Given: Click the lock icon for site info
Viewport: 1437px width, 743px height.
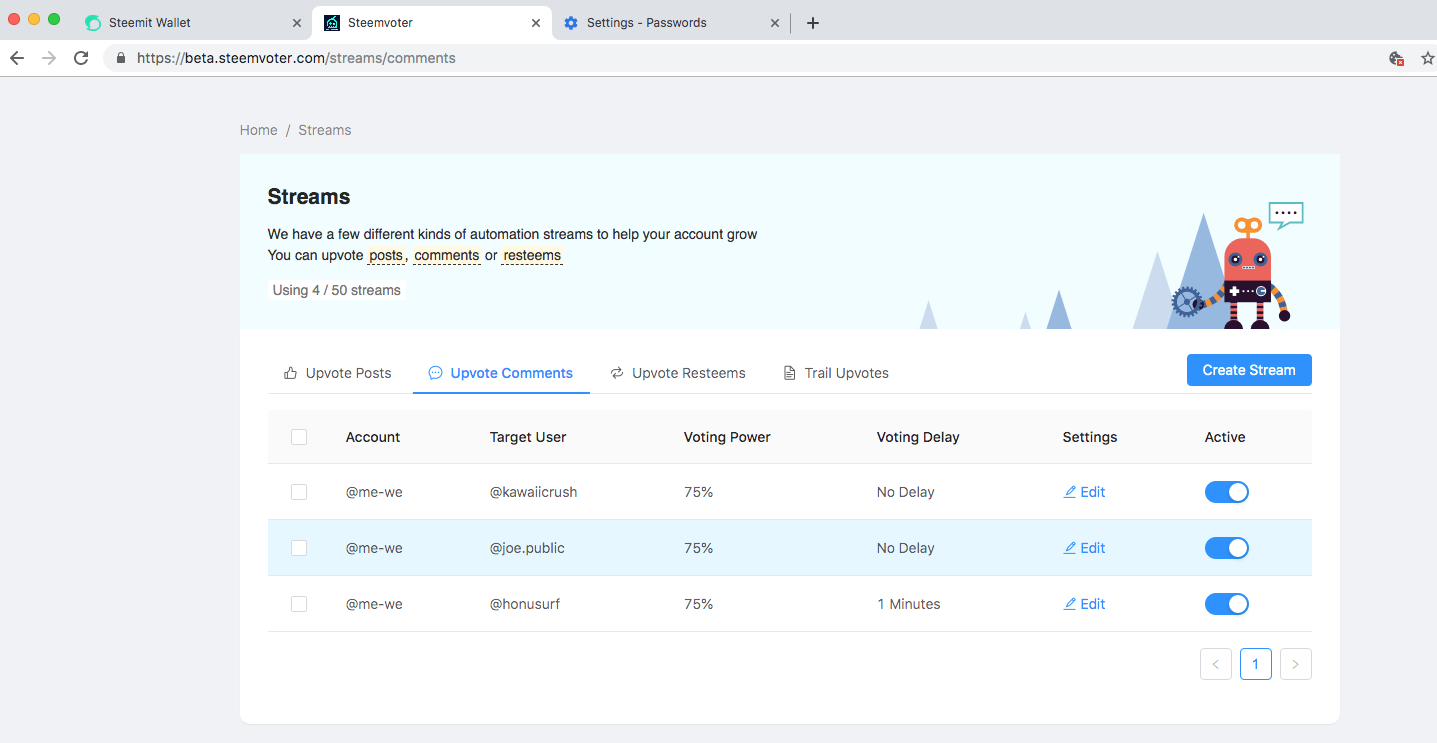Looking at the screenshot, I should [x=121, y=58].
